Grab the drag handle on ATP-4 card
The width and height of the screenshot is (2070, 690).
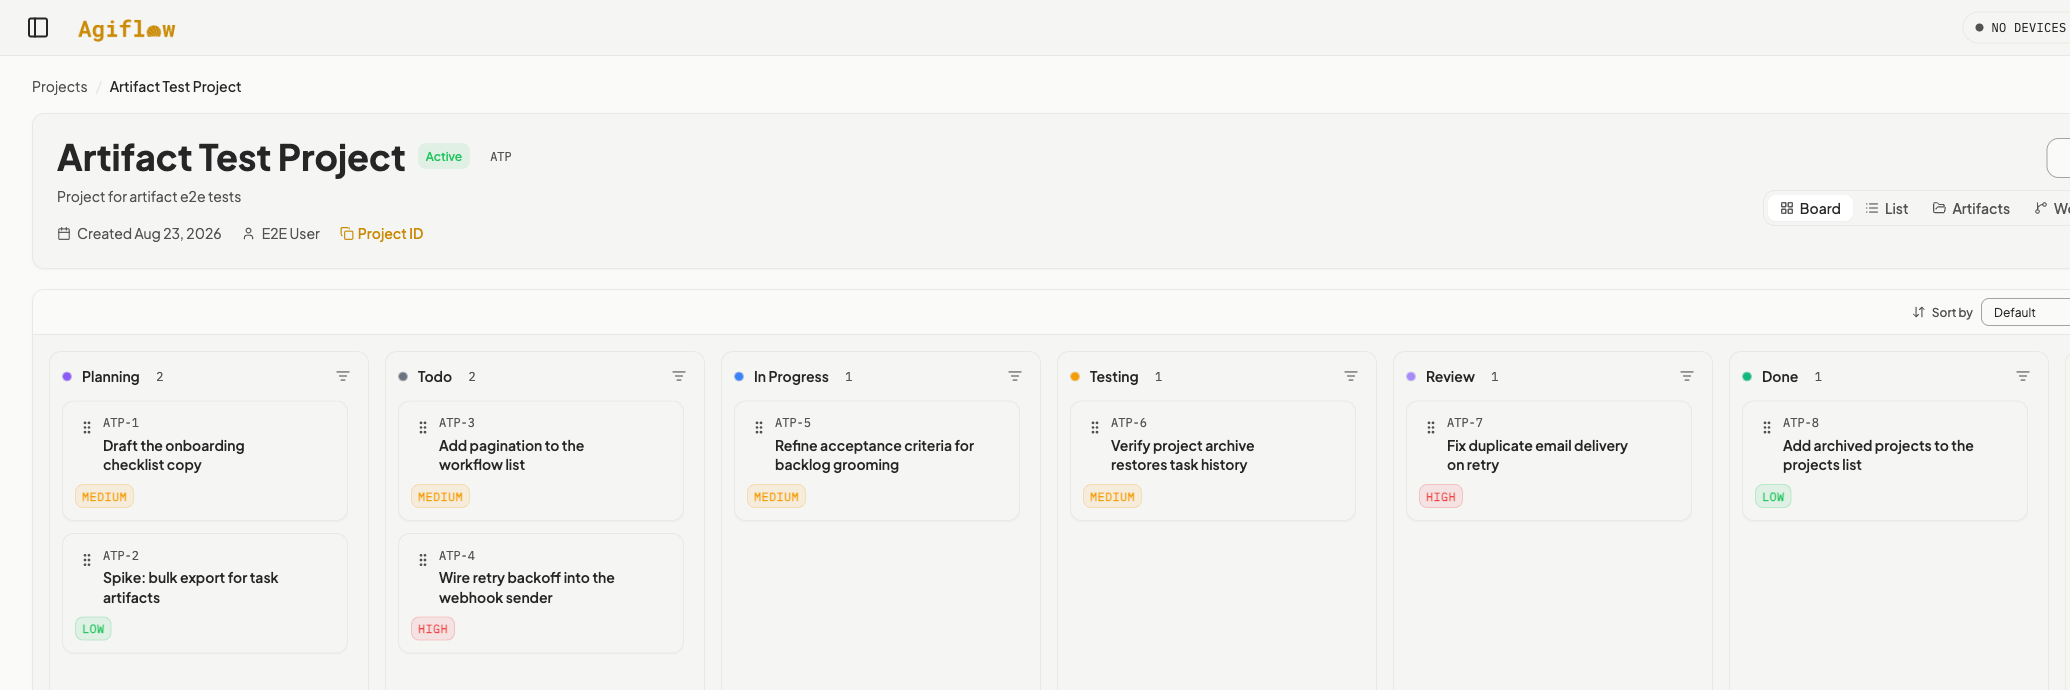tap(423, 560)
